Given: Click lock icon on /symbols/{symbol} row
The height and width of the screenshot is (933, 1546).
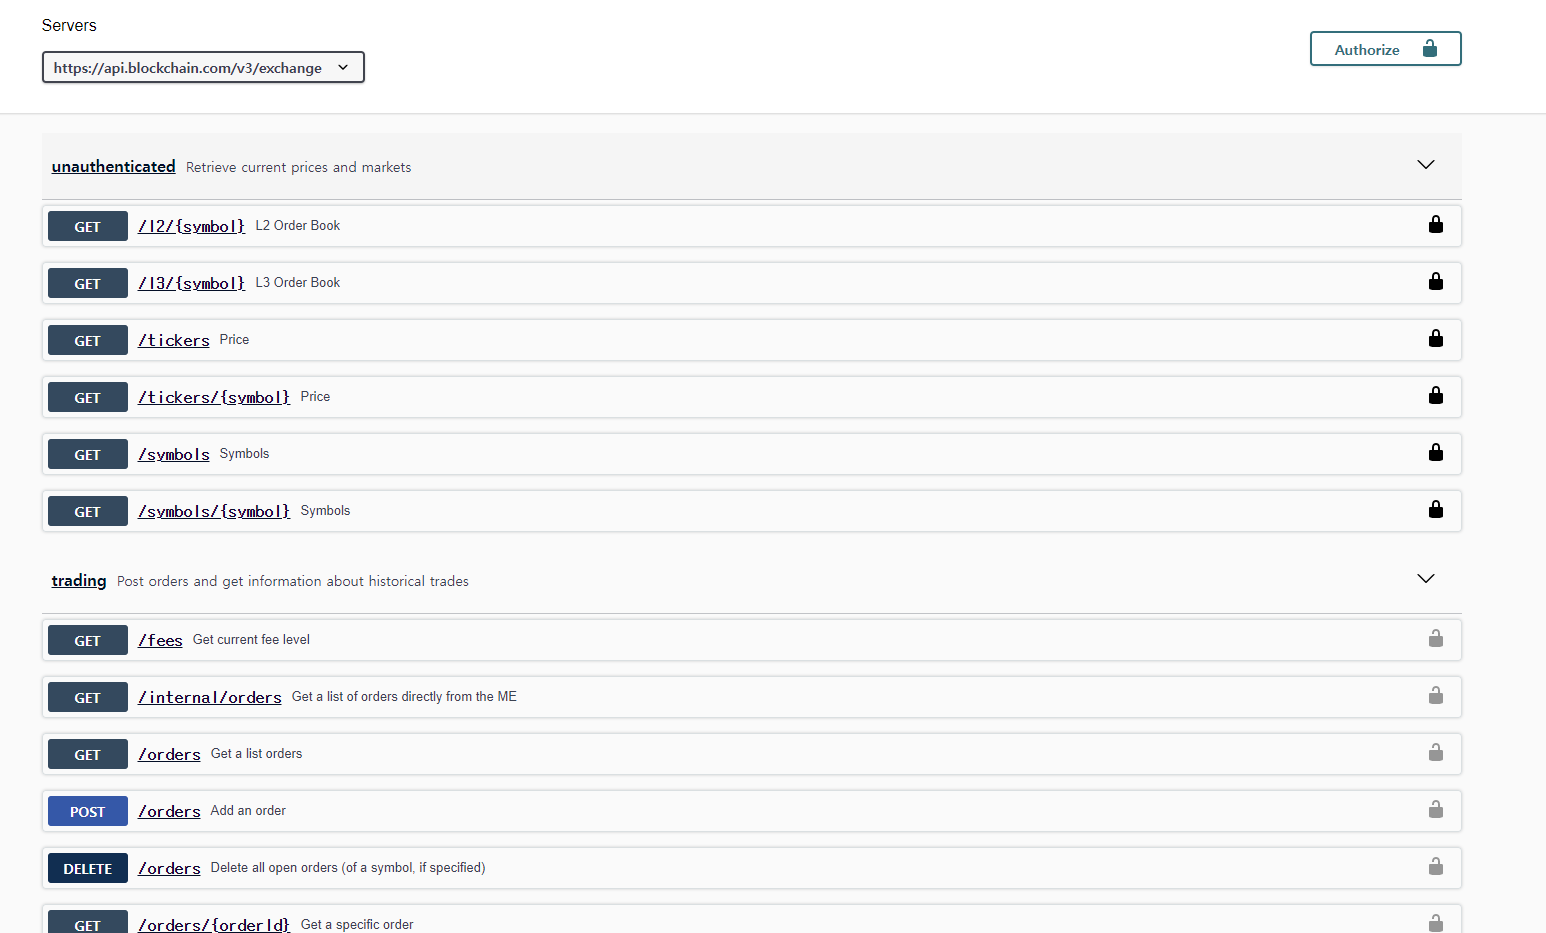Looking at the screenshot, I should coord(1436,509).
